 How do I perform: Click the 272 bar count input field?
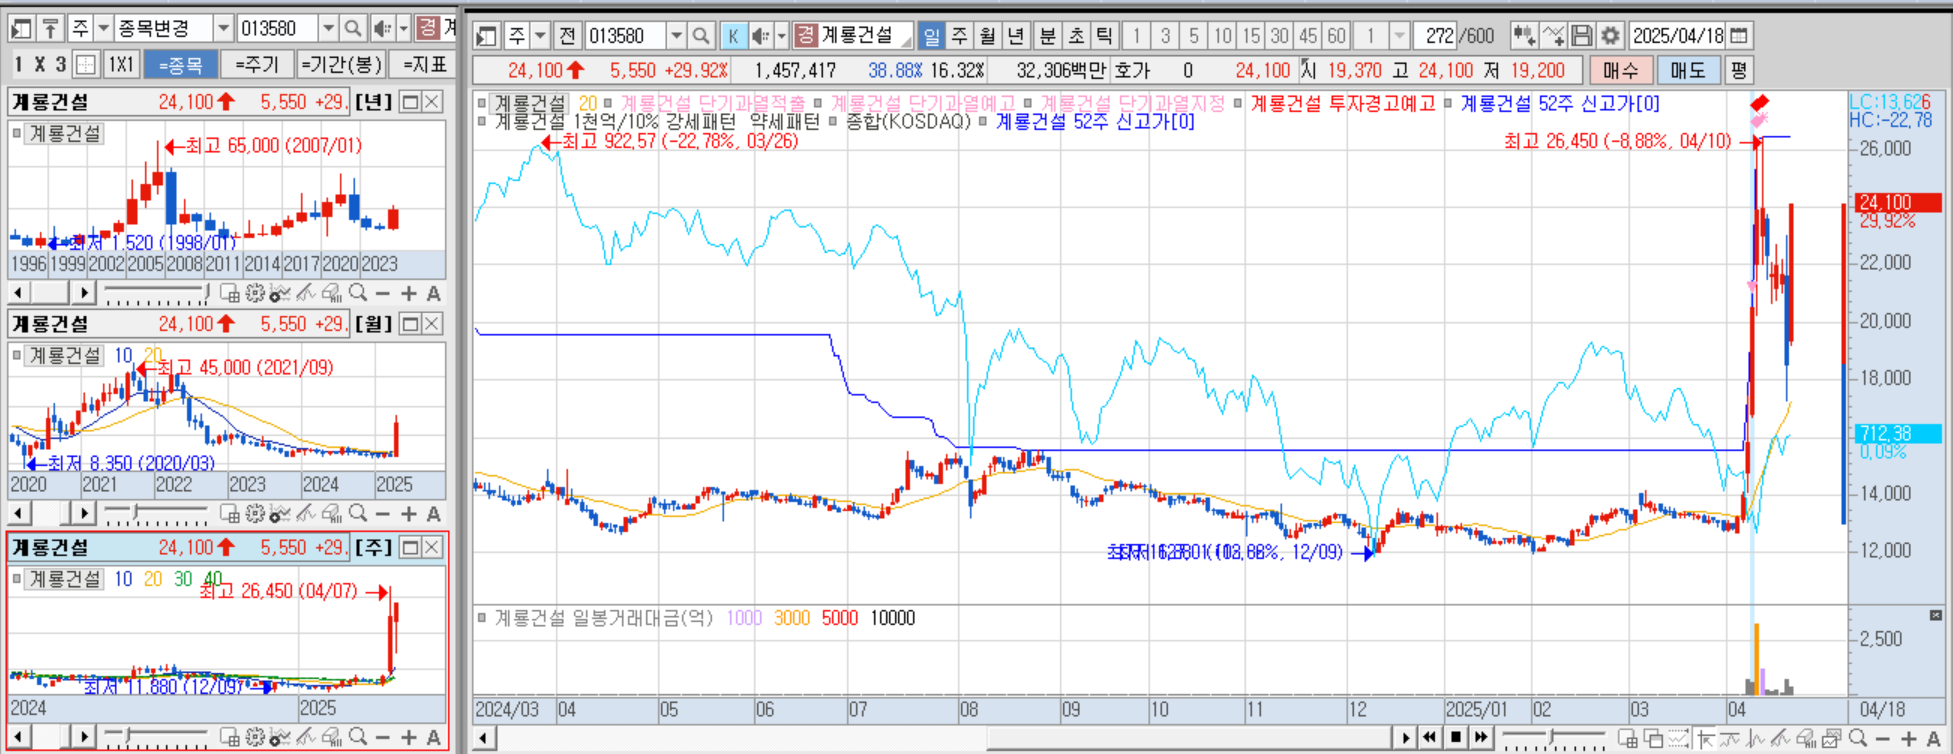pos(1437,36)
